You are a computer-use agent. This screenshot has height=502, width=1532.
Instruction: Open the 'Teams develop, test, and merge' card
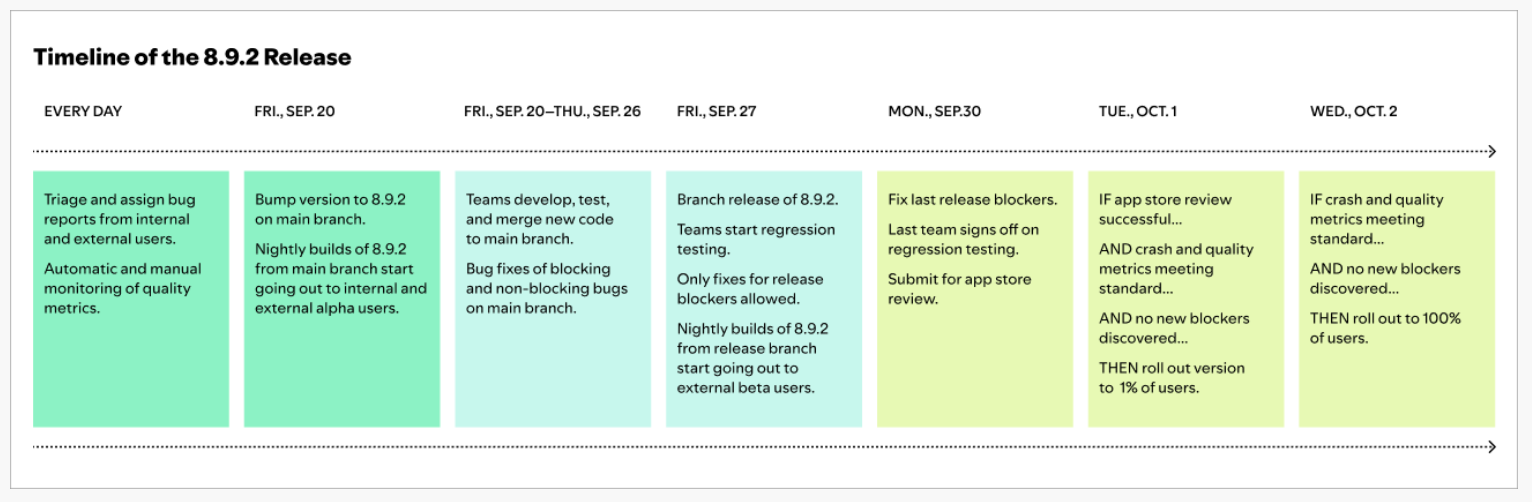click(x=553, y=299)
